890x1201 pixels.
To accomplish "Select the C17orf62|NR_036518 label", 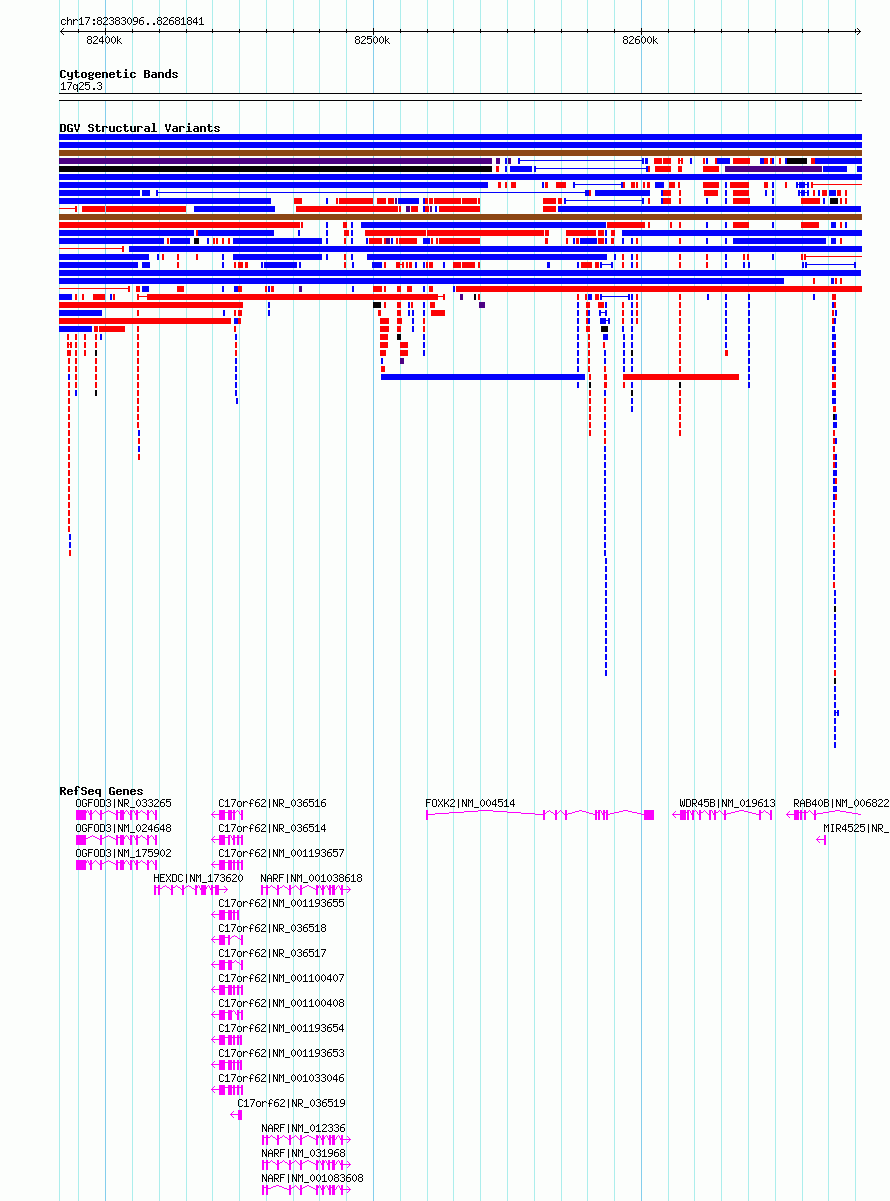I will 272,928.
